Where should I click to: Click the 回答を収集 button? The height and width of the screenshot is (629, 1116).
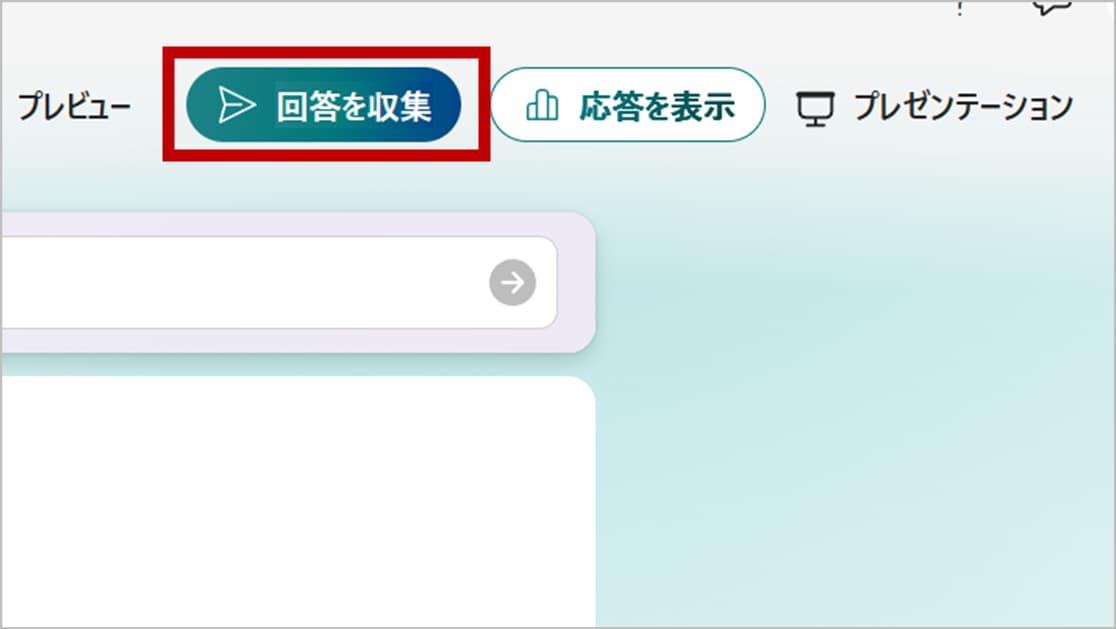pyautogui.click(x=324, y=105)
